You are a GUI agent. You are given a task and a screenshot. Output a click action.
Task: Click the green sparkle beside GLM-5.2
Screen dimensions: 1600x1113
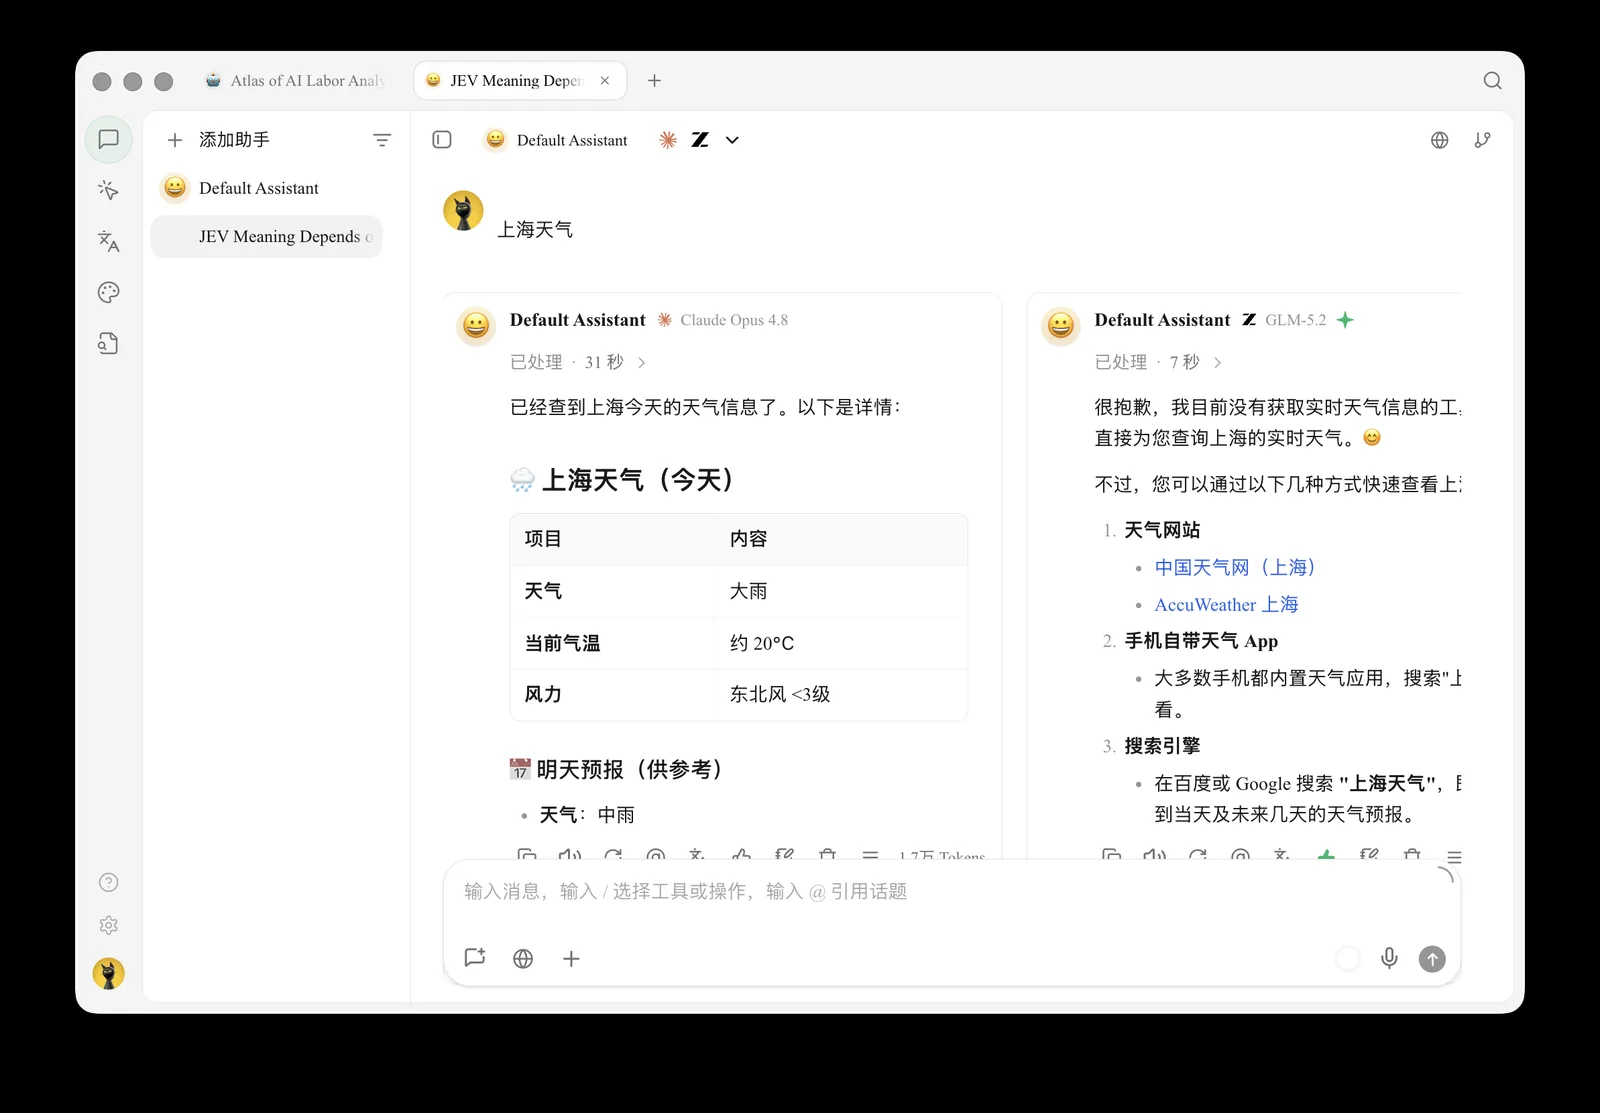coord(1345,320)
